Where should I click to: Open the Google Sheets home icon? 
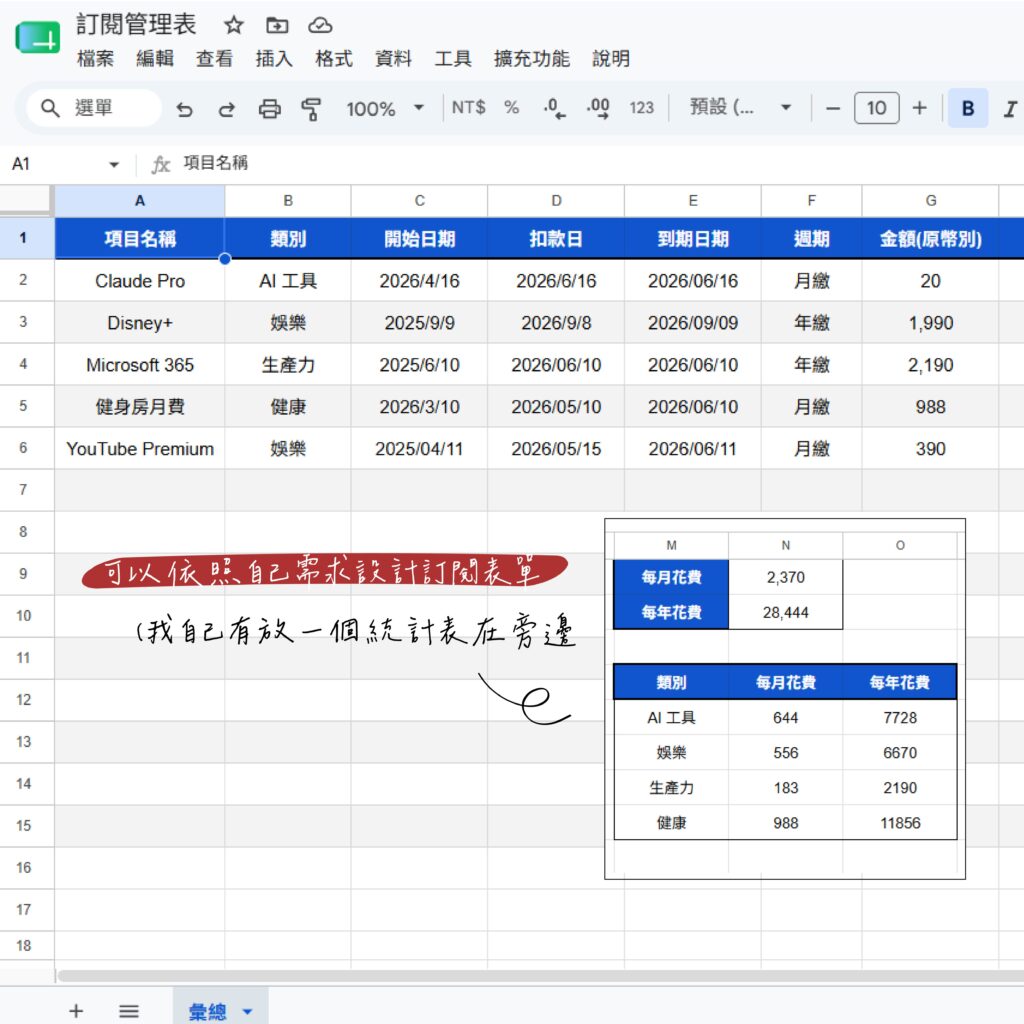(x=37, y=38)
